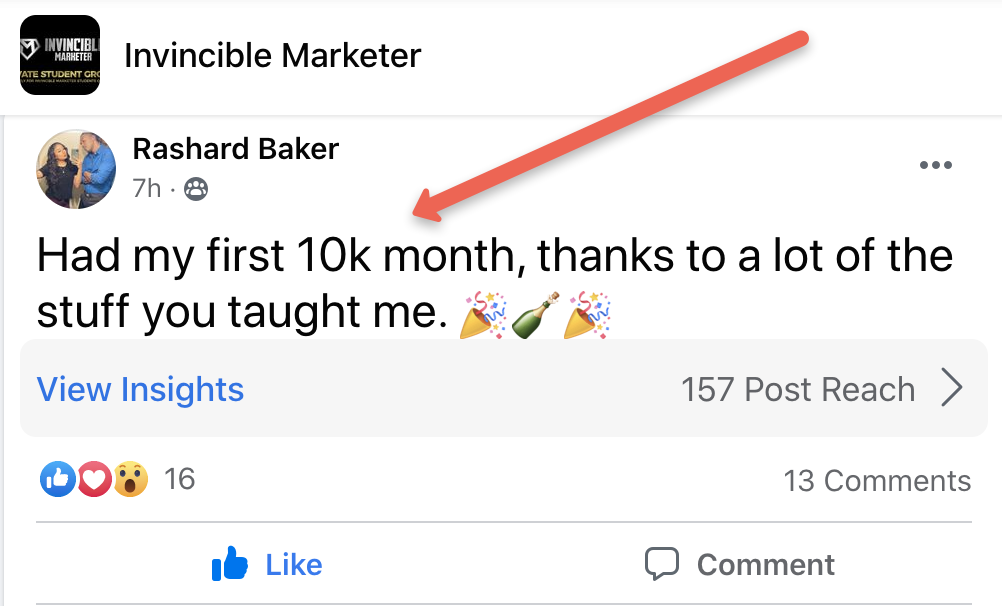This screenshot has width=1002, height=606.
Task: Click the champagne bottle emoji in the post
Action: [x=536, y=315]
